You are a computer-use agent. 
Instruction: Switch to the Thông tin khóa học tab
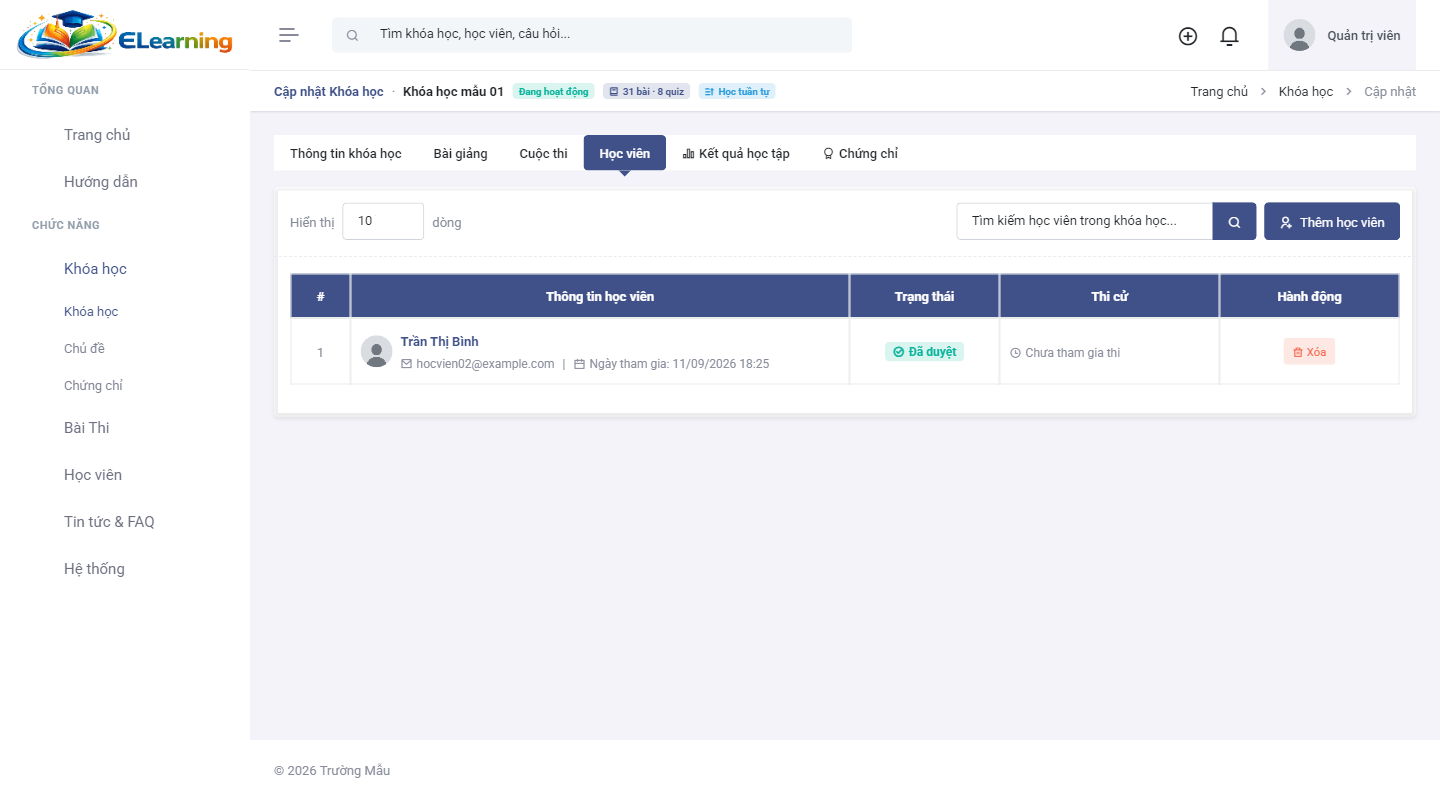click(x=346, y=153)
